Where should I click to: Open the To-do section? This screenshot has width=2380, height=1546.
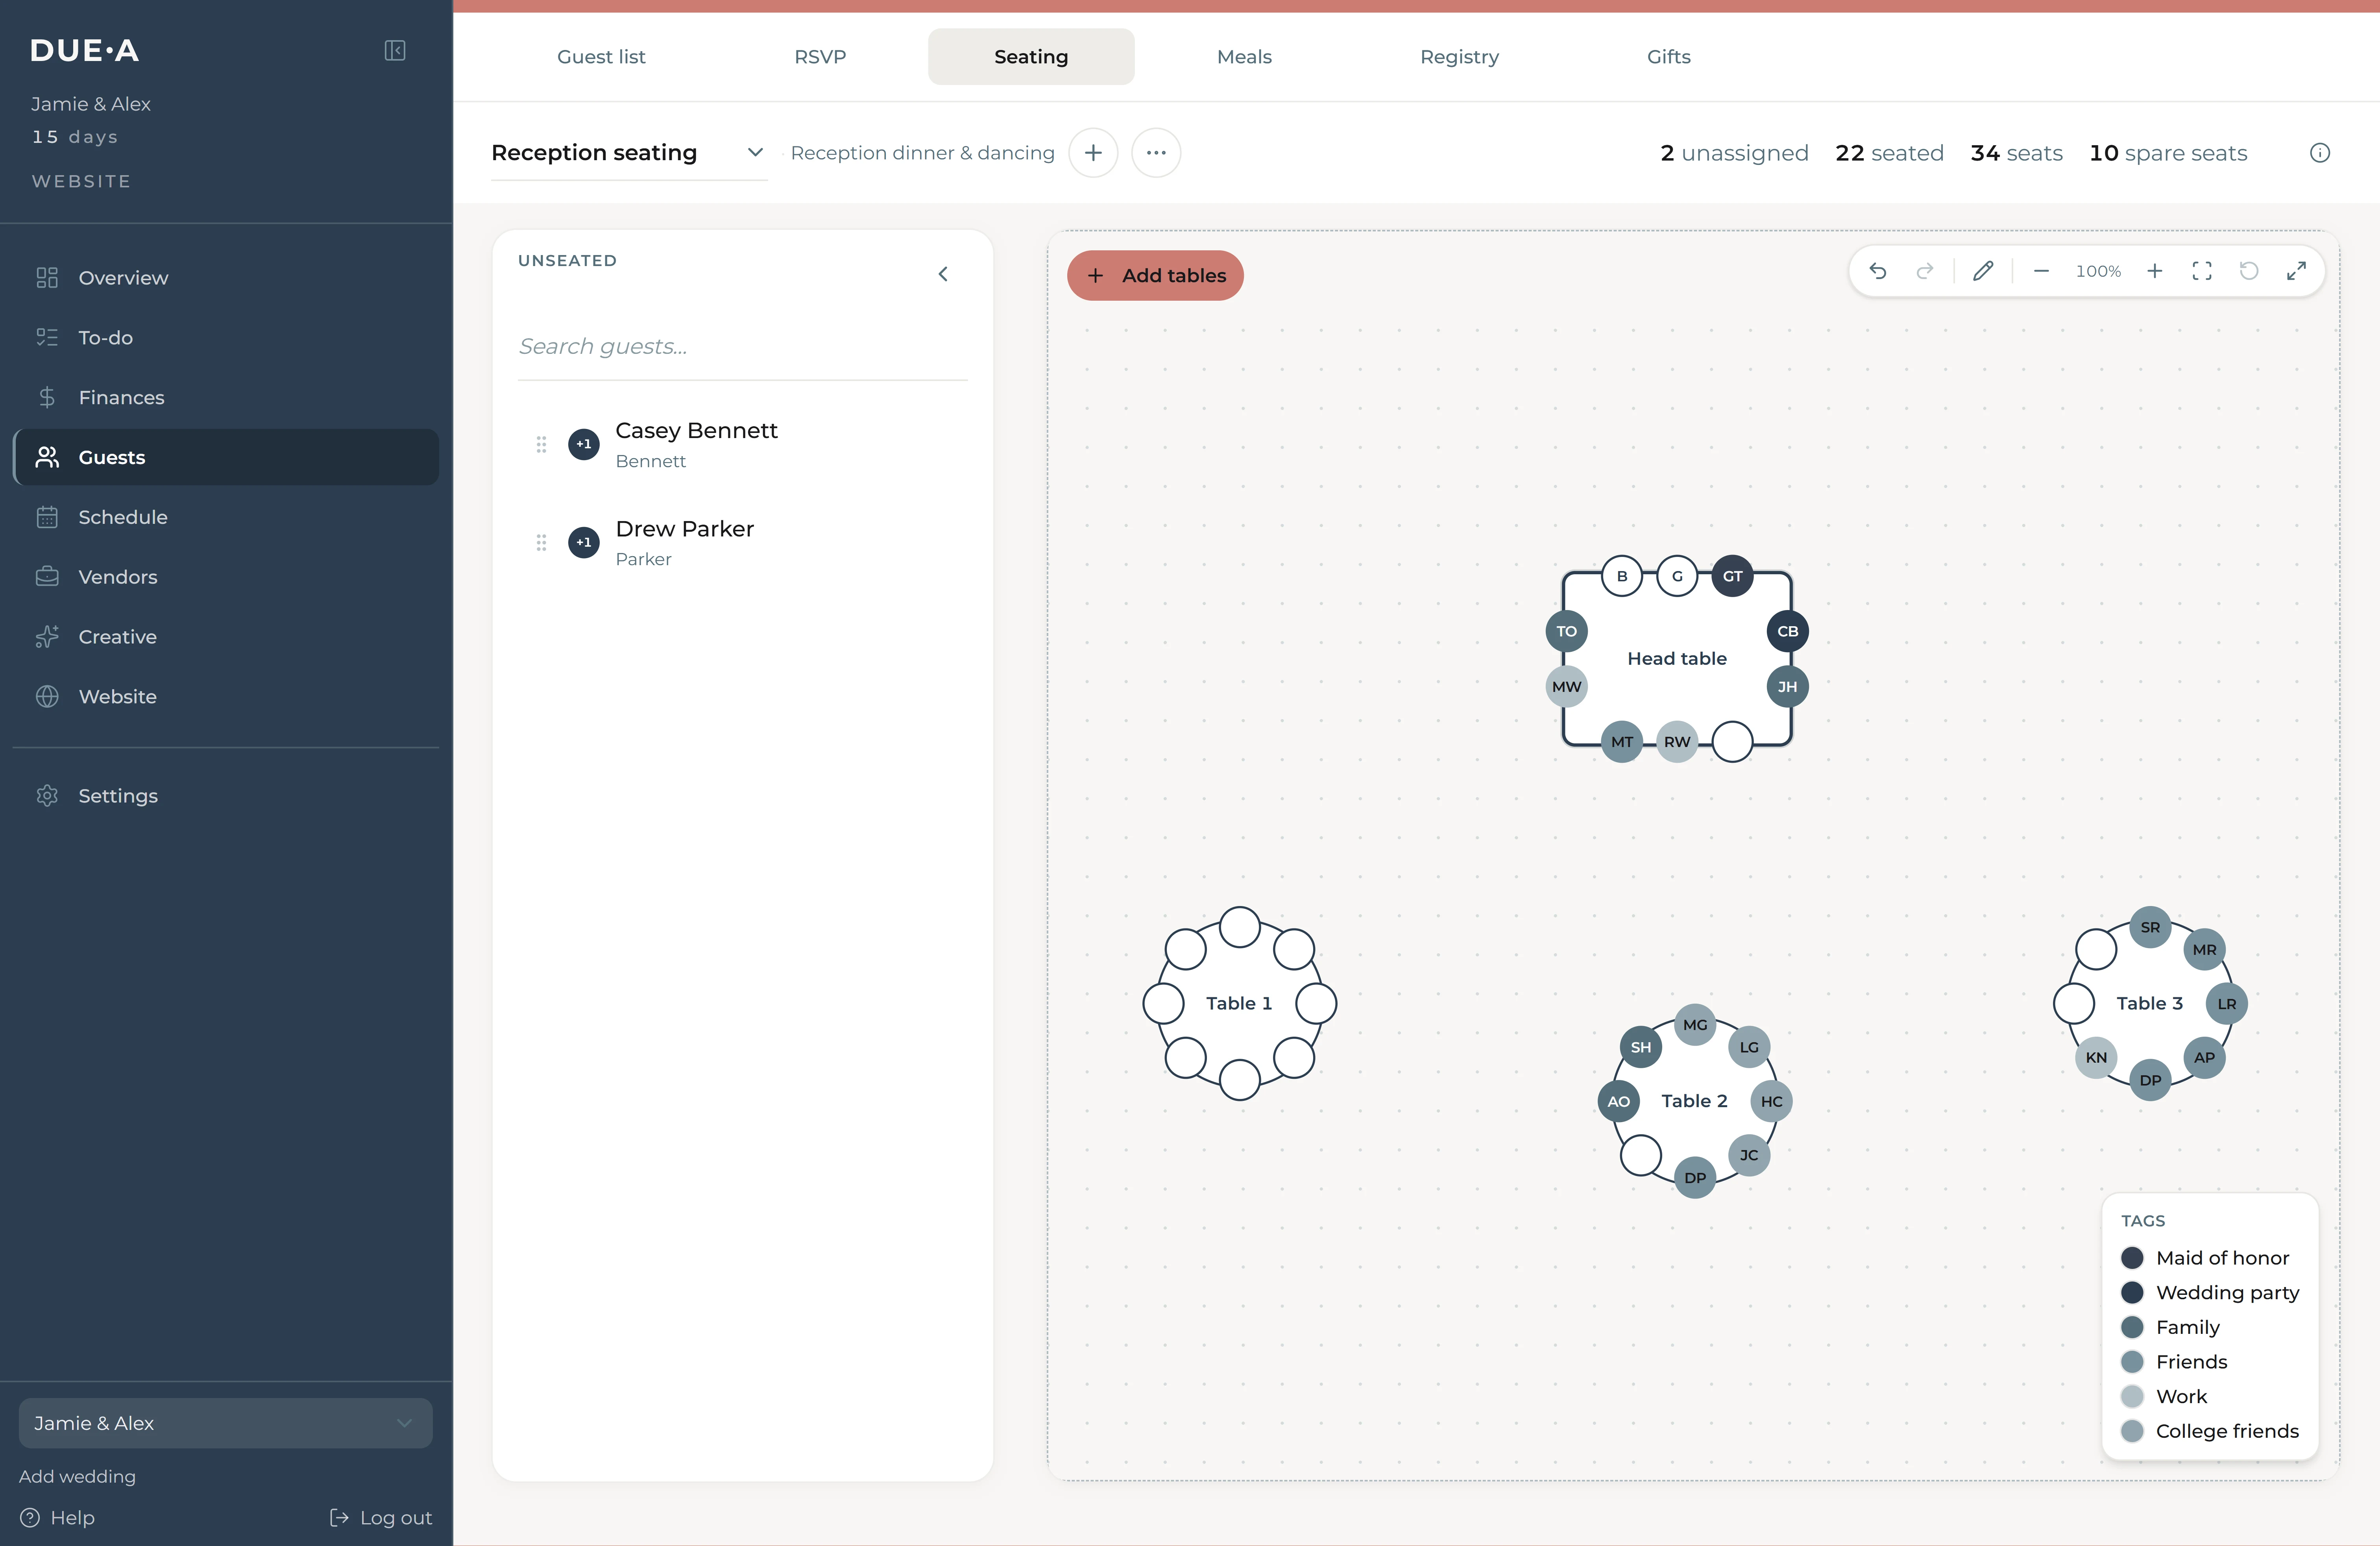coord(226,338)
